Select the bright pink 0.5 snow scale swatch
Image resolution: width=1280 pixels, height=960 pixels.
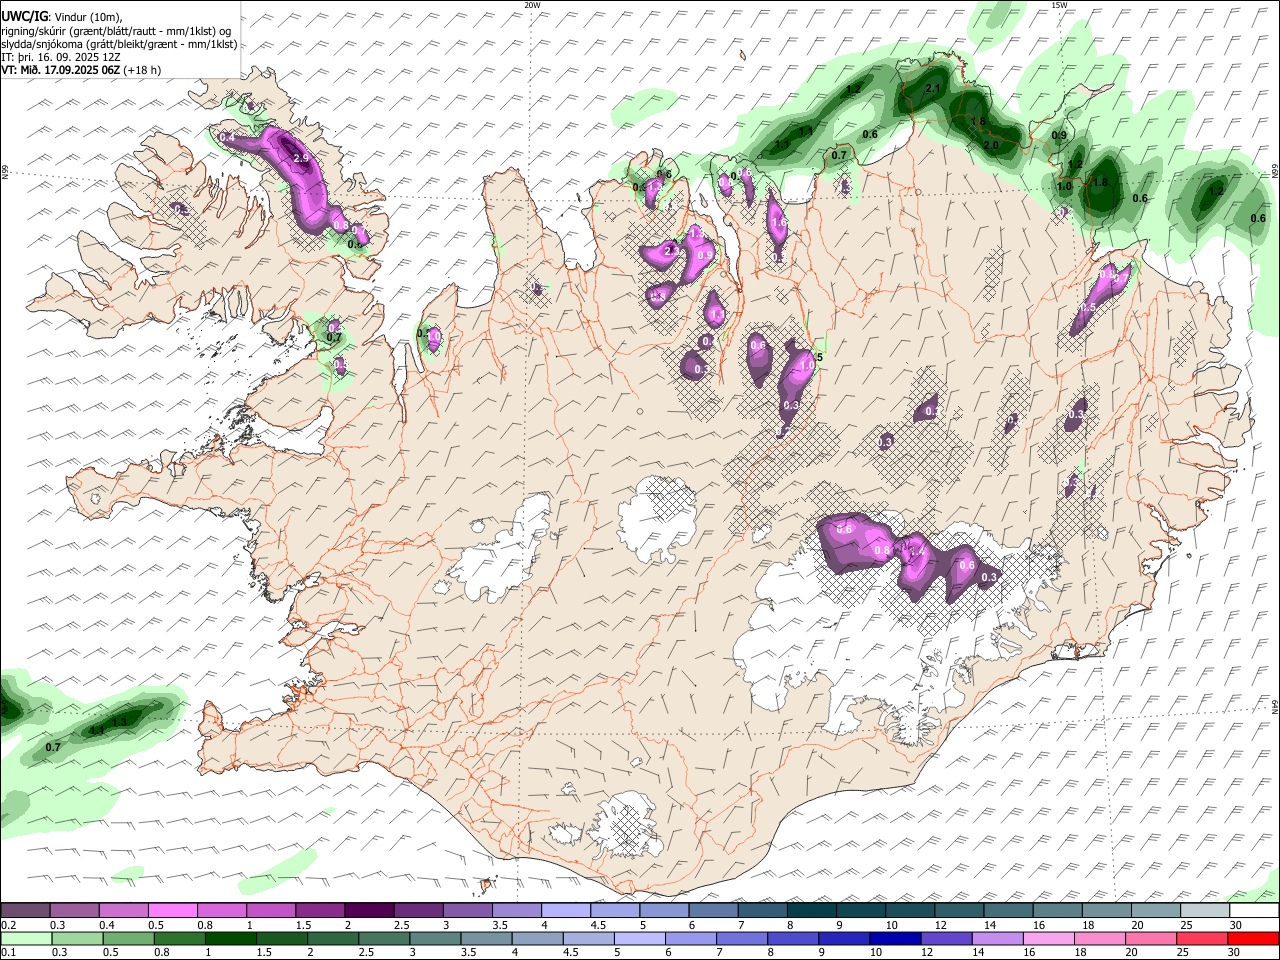(x=172, y=911)
